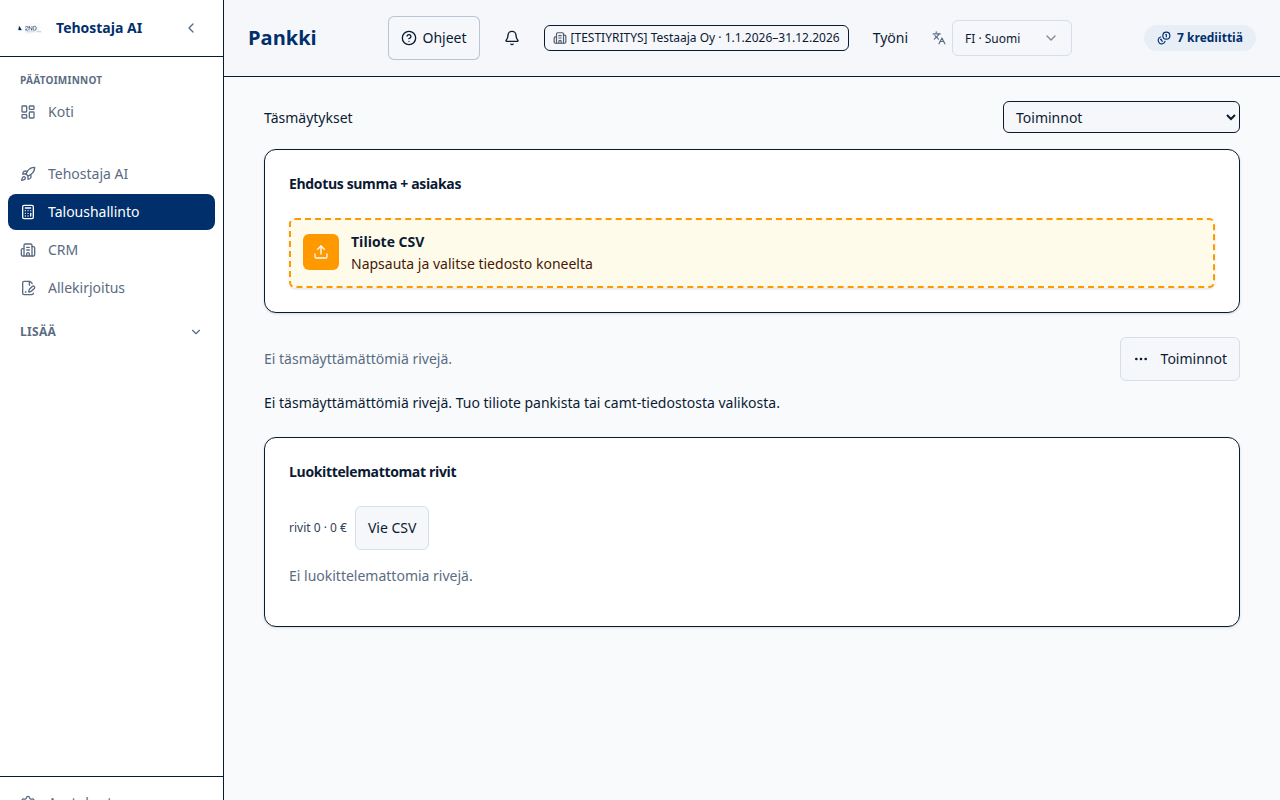Click the Testaaja Oy company selector
Image resolution: width=1280 pixels, height=800 pixels.
tap(696, 38)
